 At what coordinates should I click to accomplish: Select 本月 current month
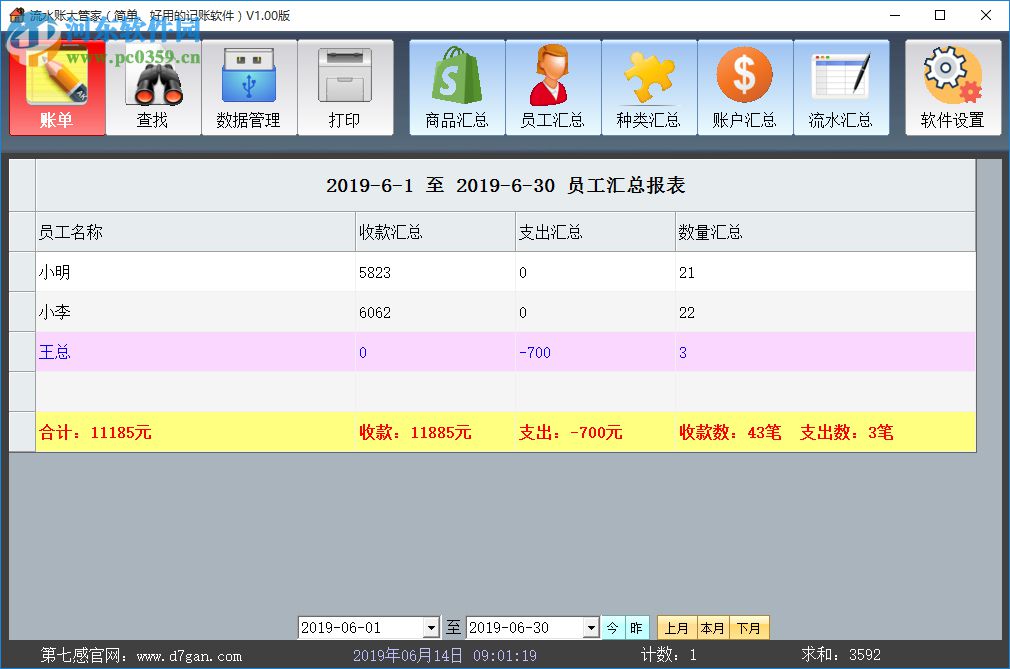(713, 627)
